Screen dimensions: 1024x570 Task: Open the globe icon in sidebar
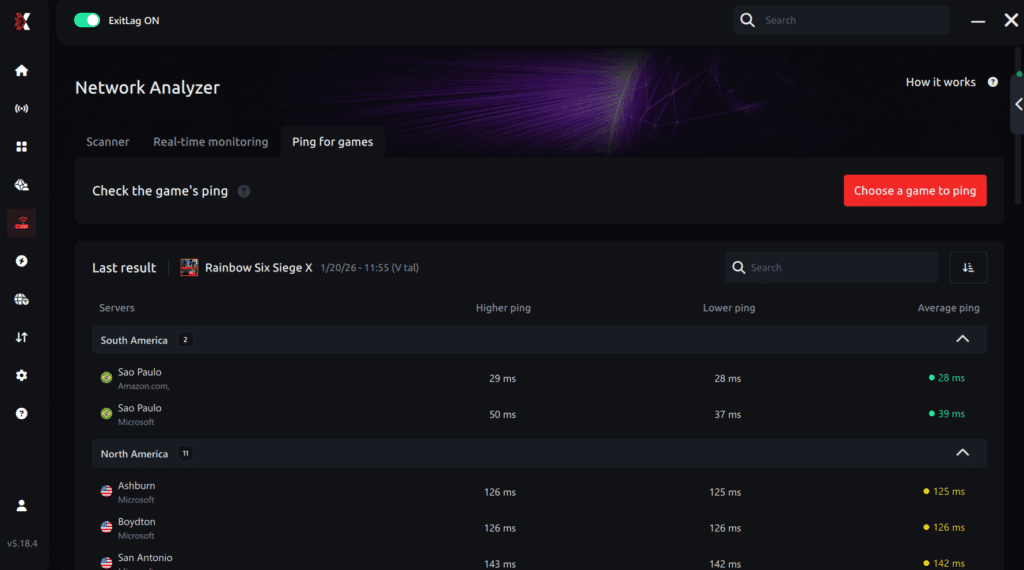coord(22,299)
